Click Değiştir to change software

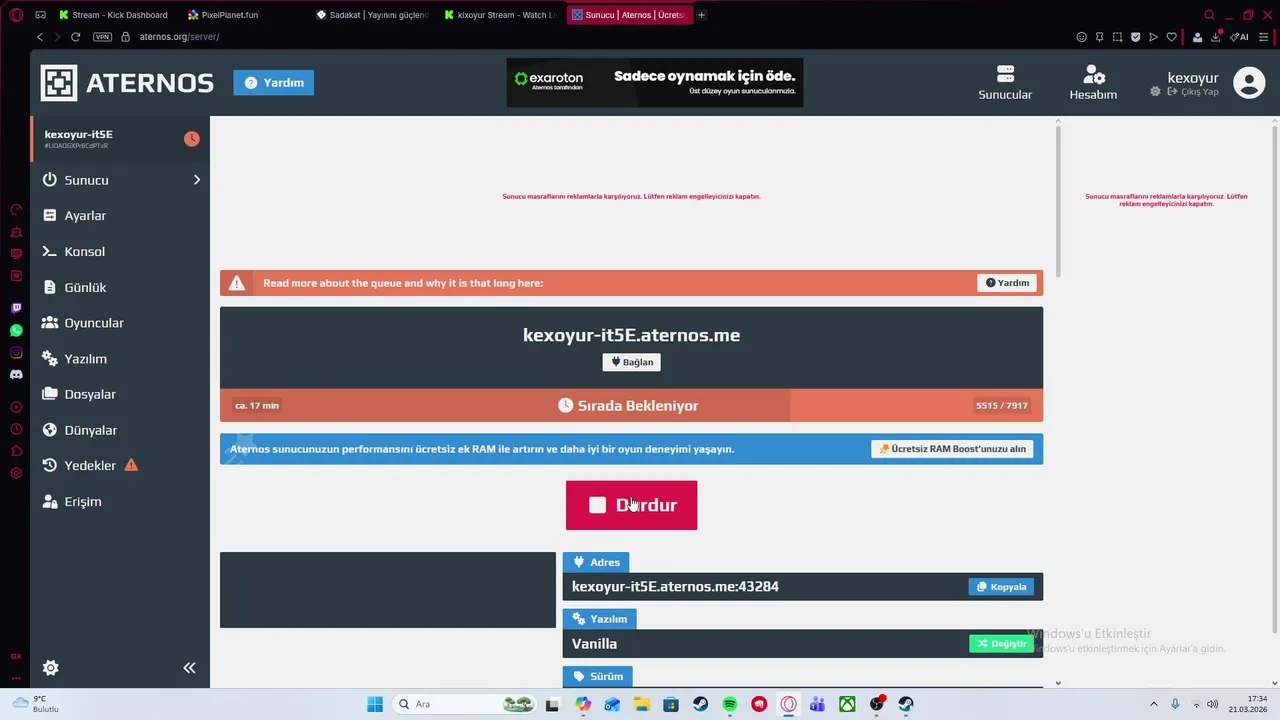click(1001, 644)
